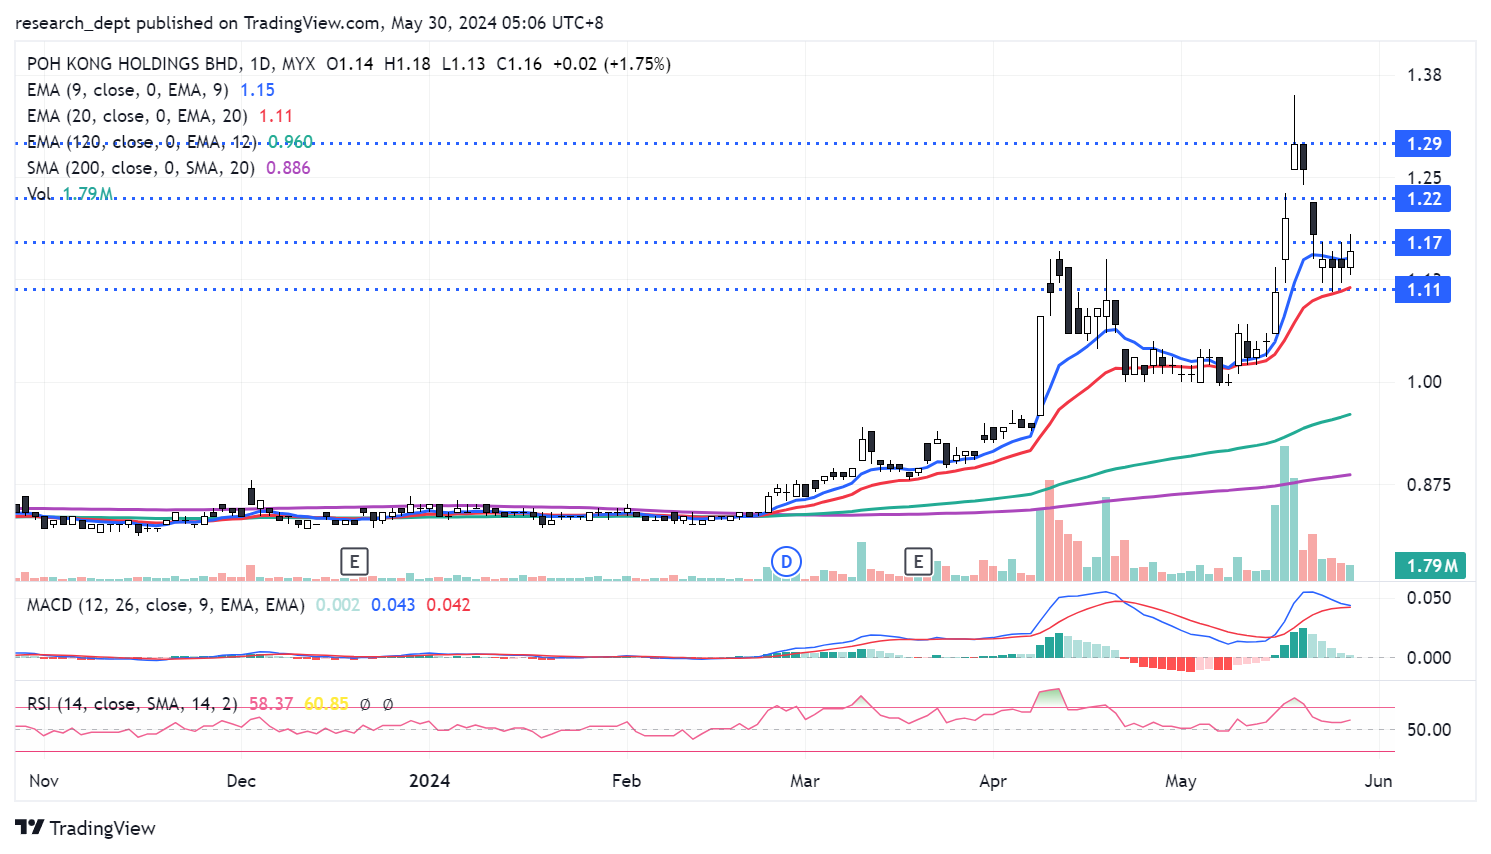Click the Apr label on the time axis
Screen dimensions: 1491x854
coord(993,781)
